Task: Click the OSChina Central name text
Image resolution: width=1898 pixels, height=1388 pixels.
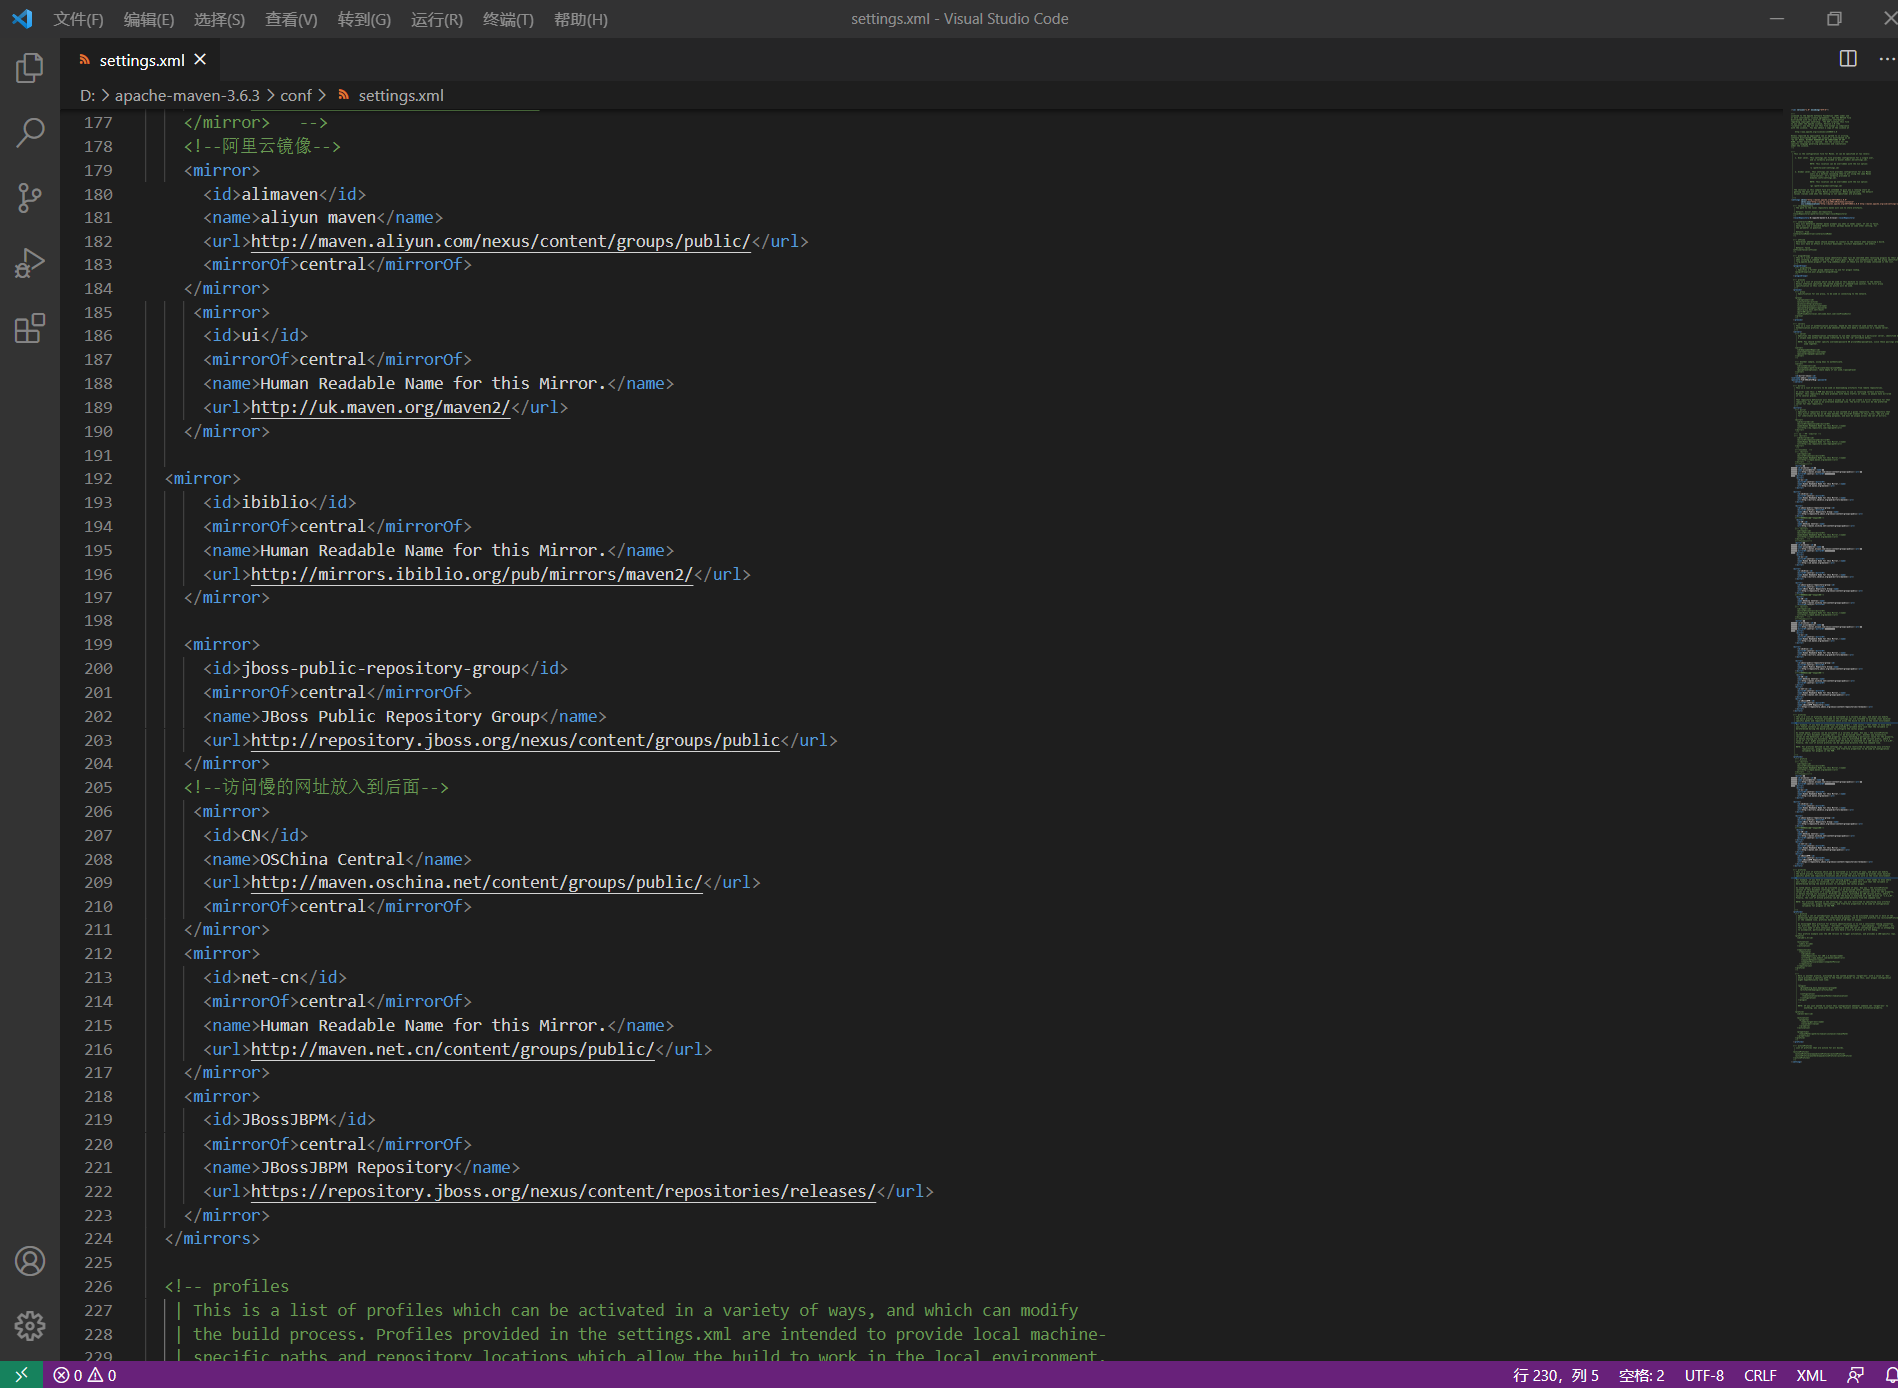Action: click(x=332, y=859)
